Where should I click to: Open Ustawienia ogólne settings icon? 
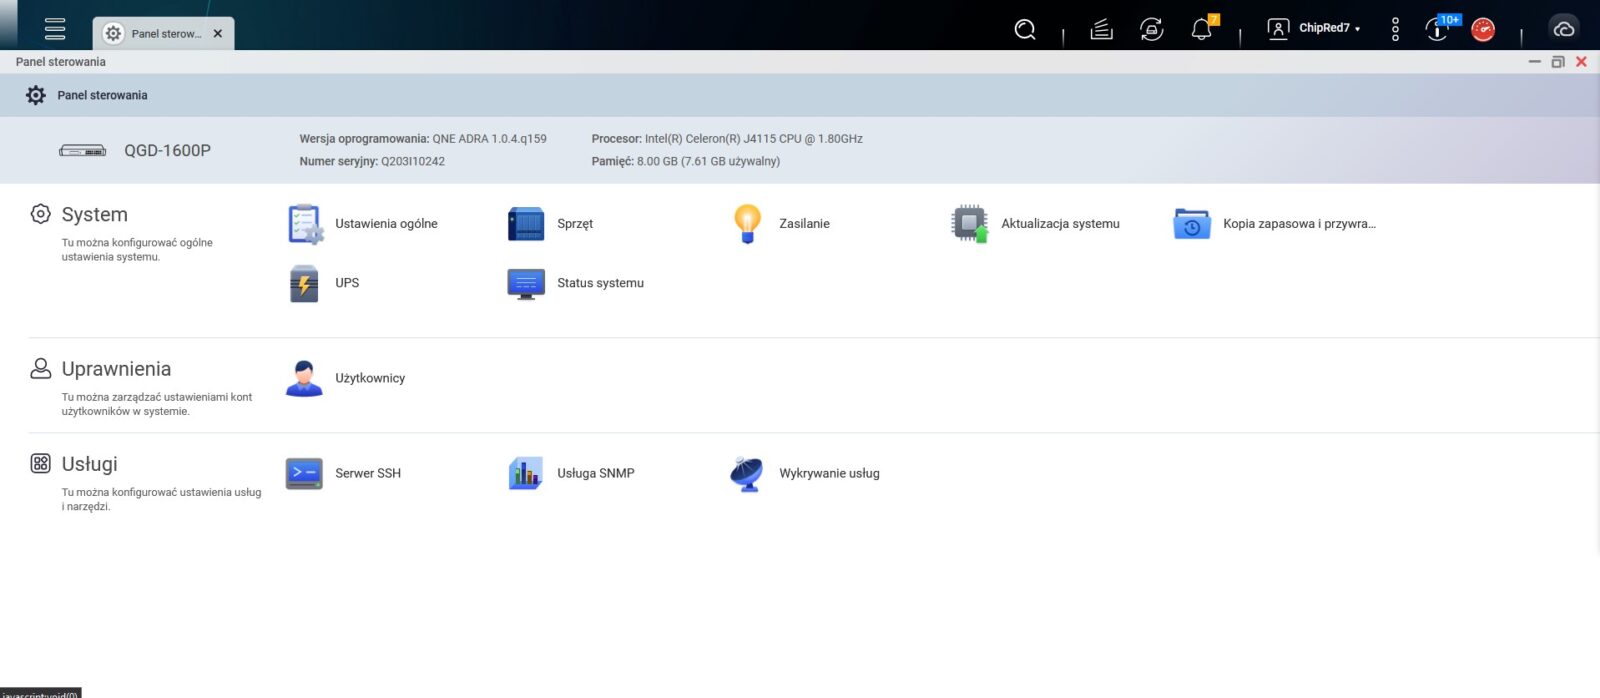click(305, 224)
